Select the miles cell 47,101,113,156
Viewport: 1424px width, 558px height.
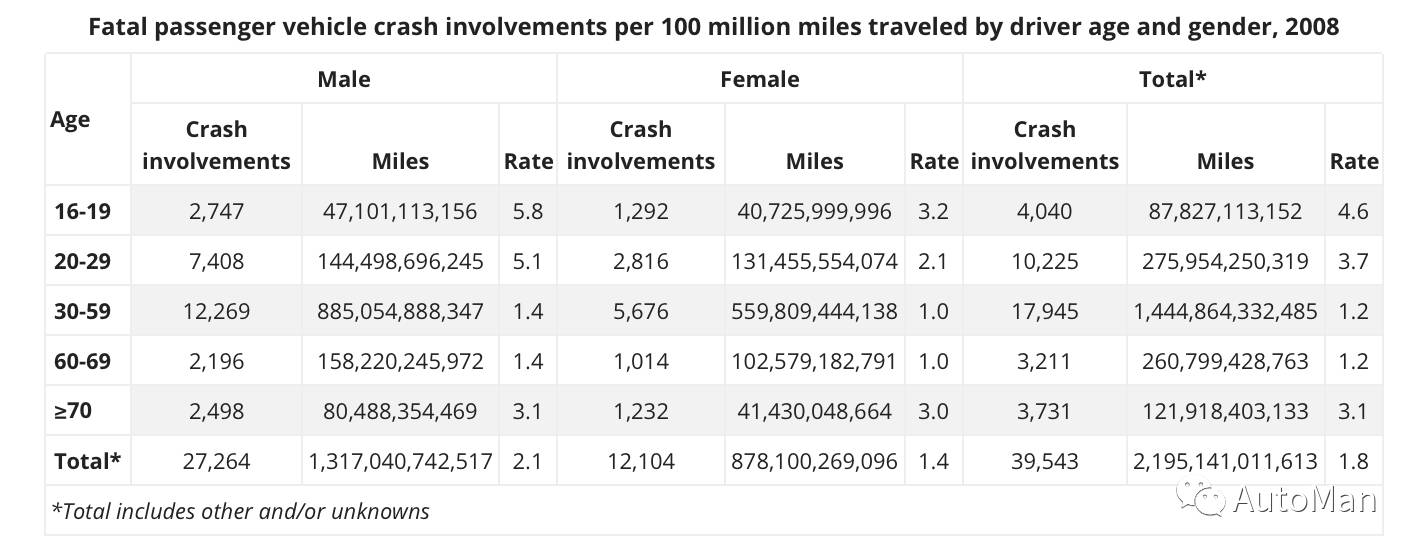click(400, 211)
